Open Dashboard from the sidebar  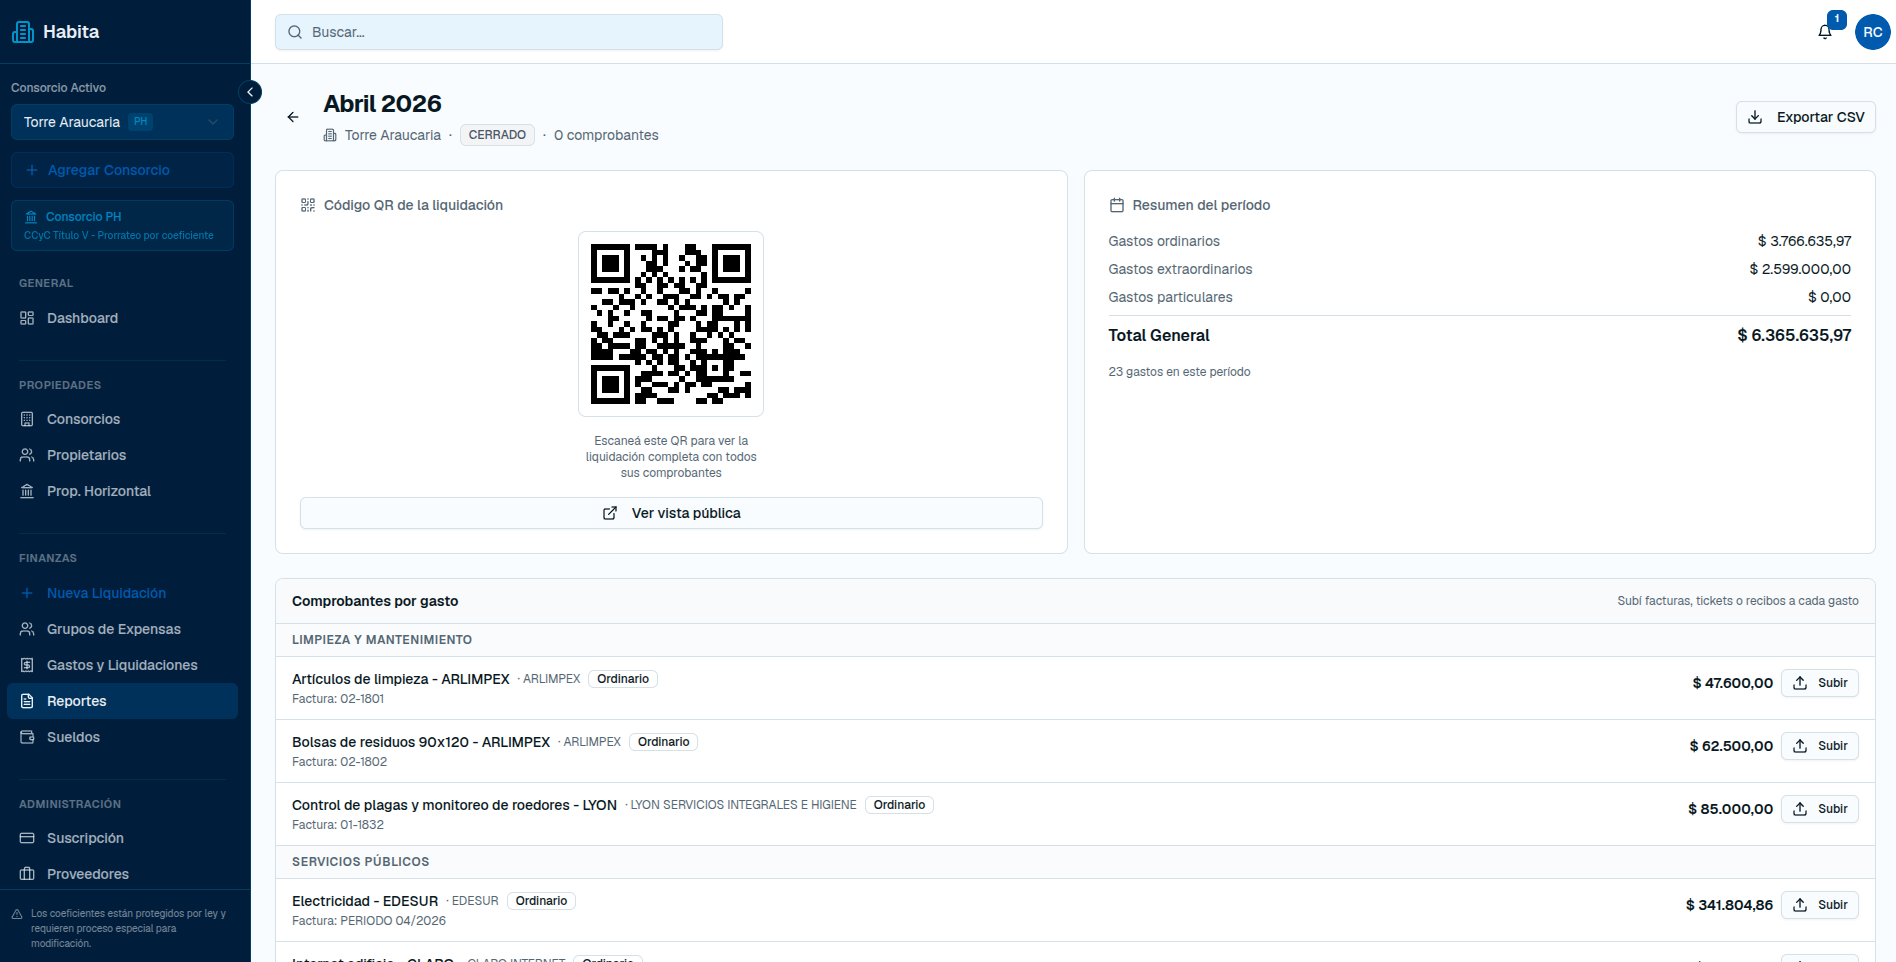[x=122, y=318]
